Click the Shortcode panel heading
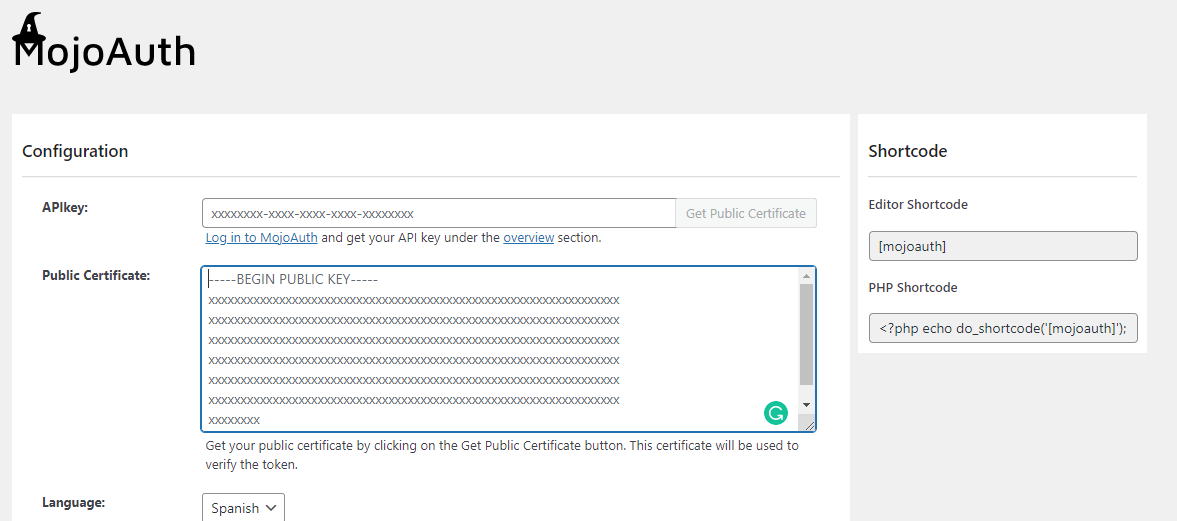The height and width of the screenshot is (521, 1177). [x=908, y=151]
